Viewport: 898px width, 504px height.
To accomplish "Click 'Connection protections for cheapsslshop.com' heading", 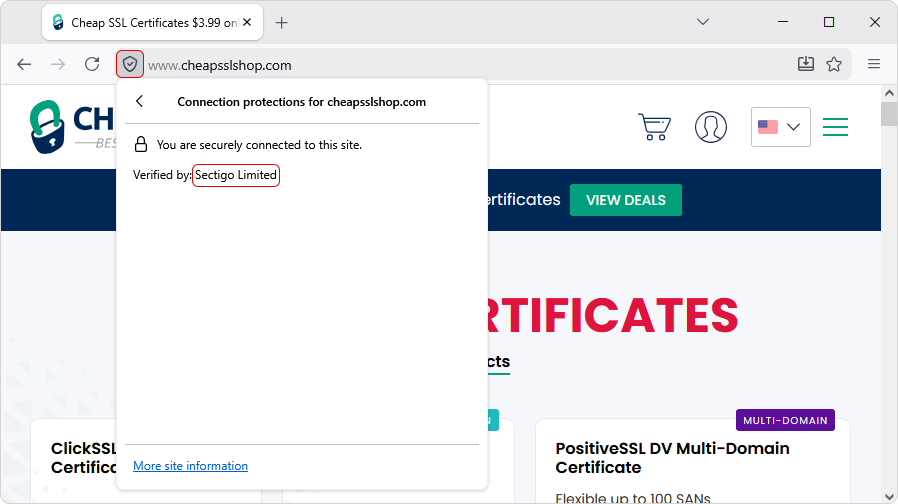I will pyautogui.click(x=302, y=102).
